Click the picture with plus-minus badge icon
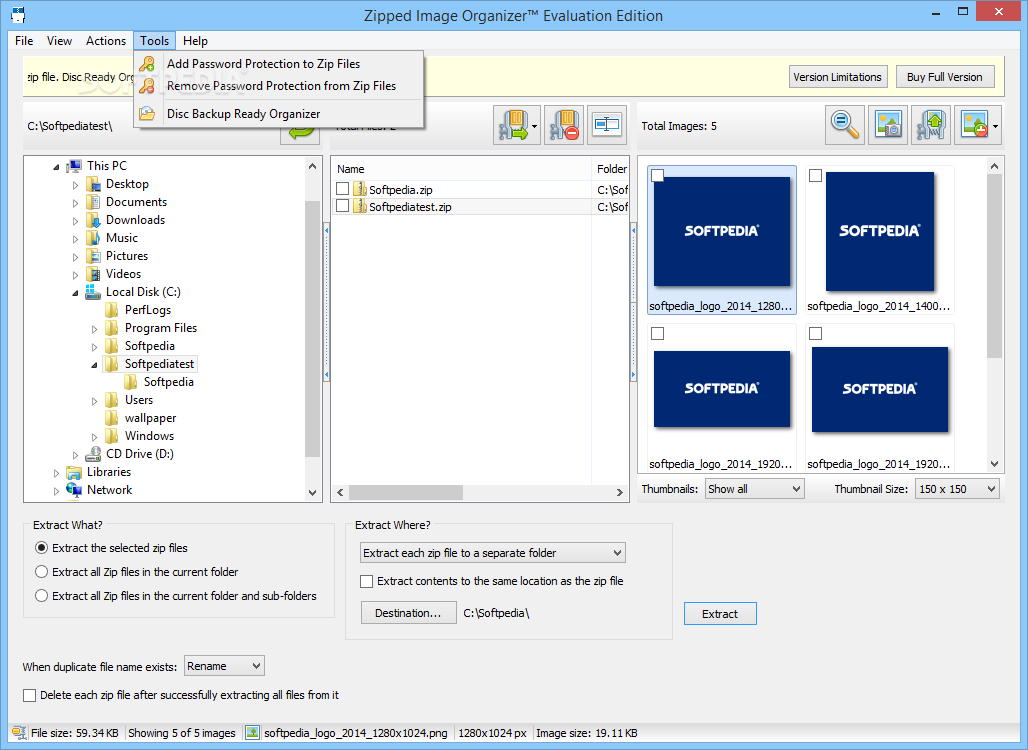The height and width of the screenshot is (750, 1028). 974,125
